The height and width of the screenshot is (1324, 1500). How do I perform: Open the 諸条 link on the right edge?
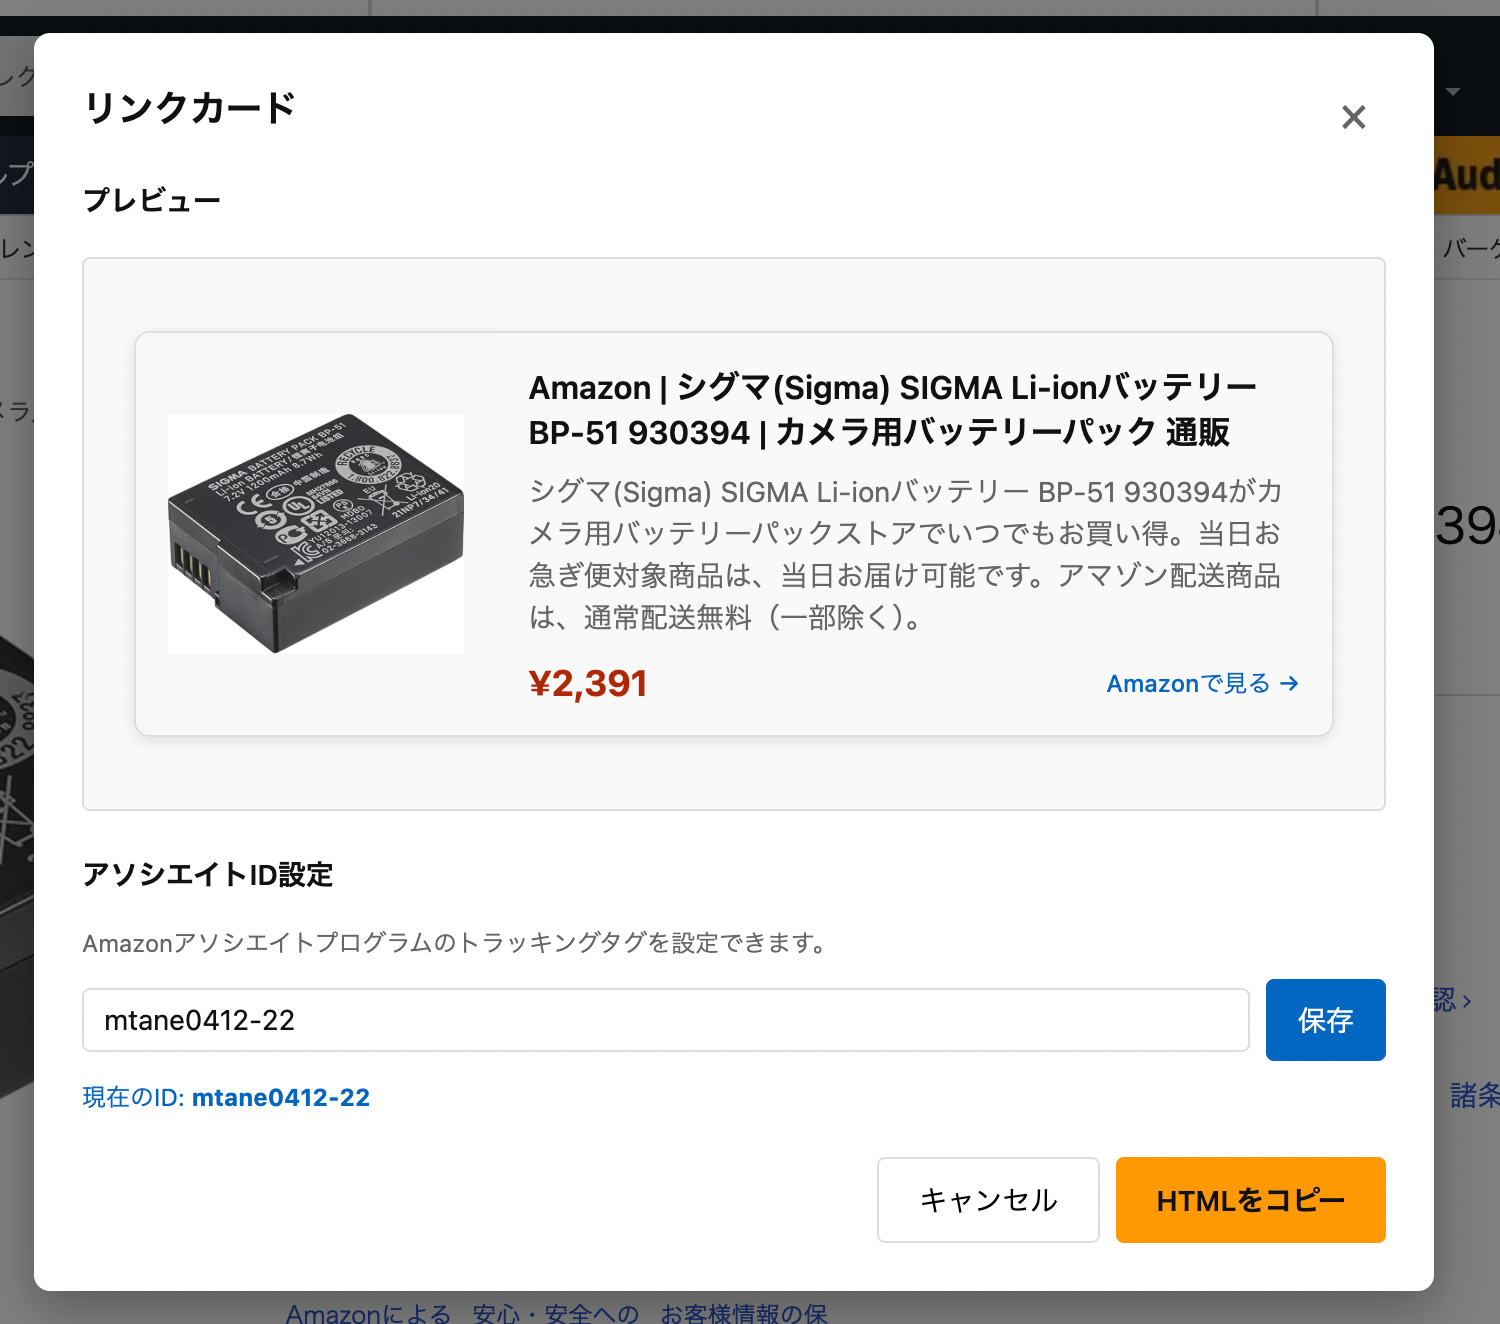click(1475, 1096)
